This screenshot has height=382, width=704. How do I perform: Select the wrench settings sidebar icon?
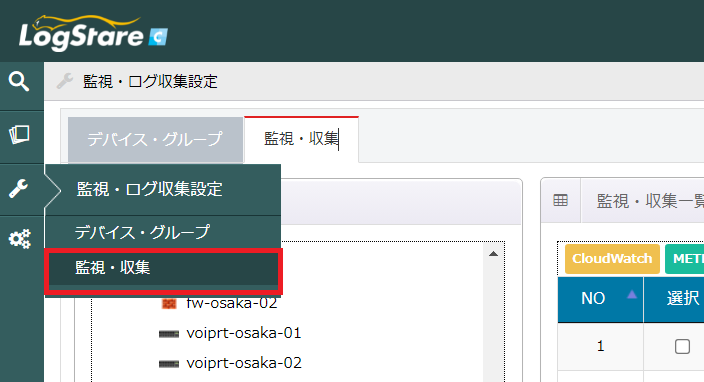point(18,189)
